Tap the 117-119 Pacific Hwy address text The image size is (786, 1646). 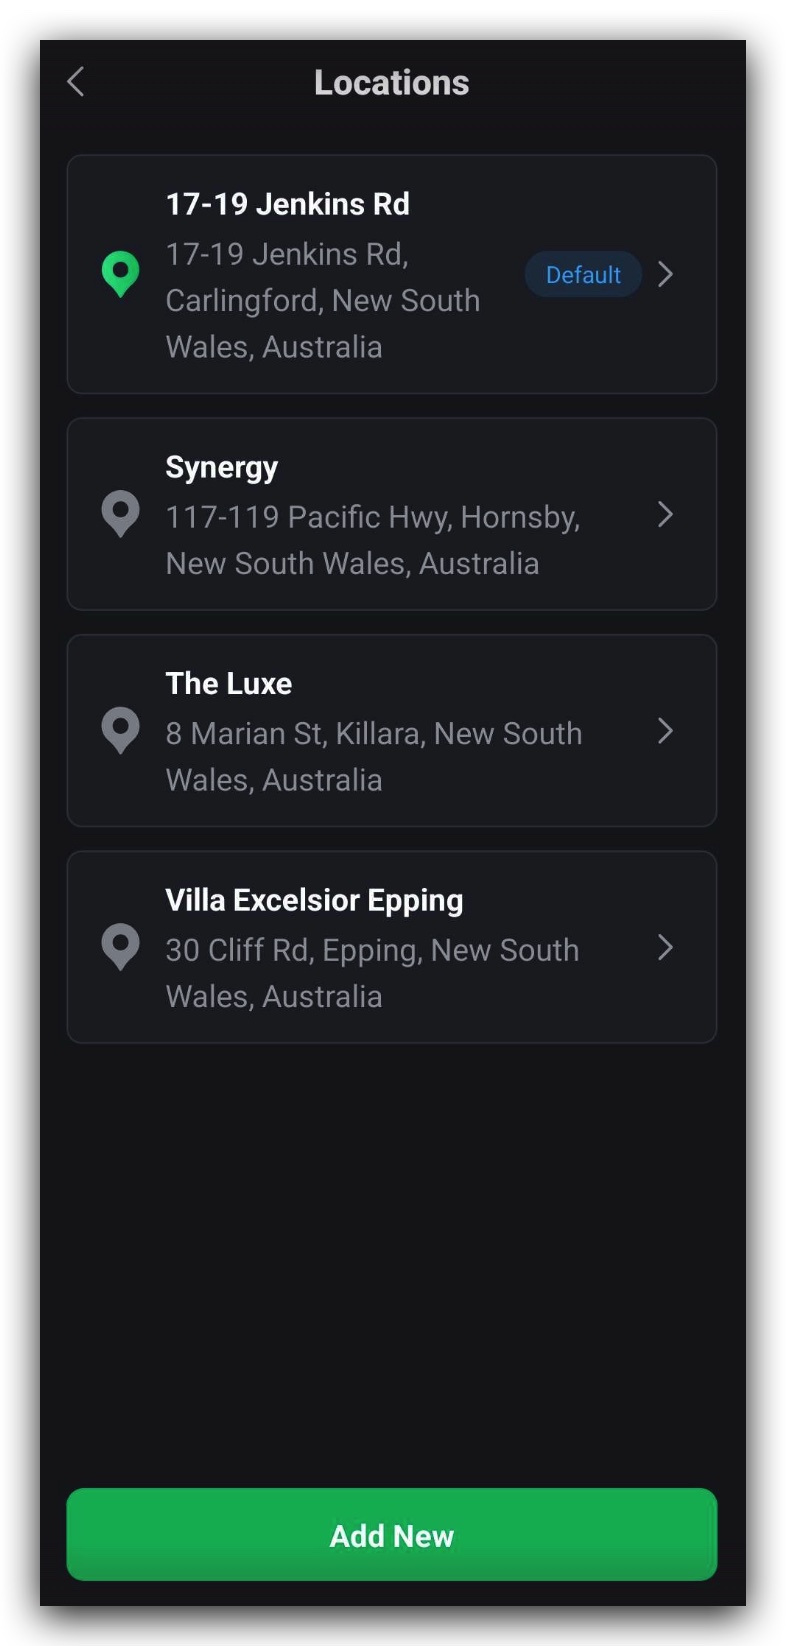[x=372, y=540]
